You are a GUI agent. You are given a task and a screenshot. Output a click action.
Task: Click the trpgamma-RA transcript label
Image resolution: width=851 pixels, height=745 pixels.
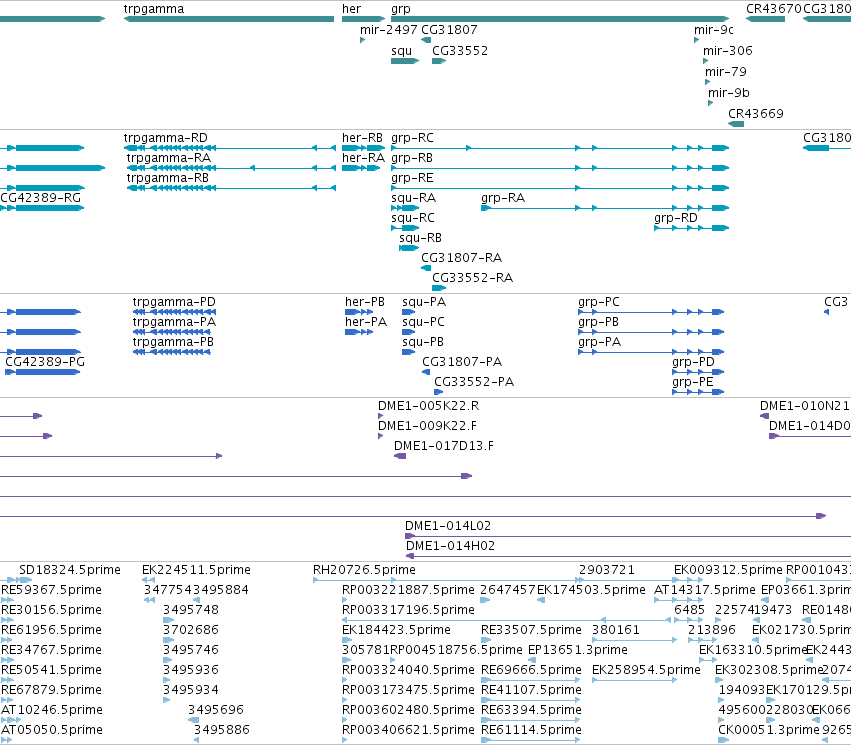click(x=169, y=158)
